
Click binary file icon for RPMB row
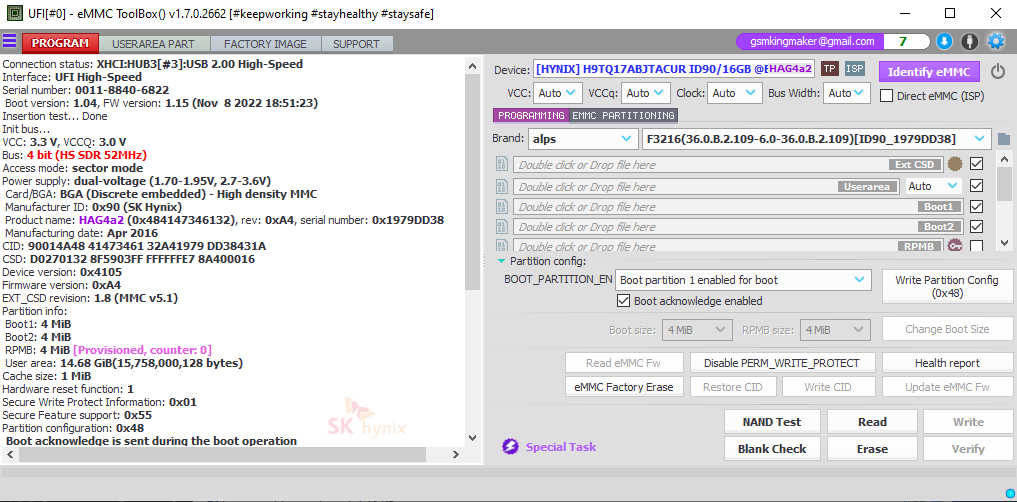pos(501,246)
